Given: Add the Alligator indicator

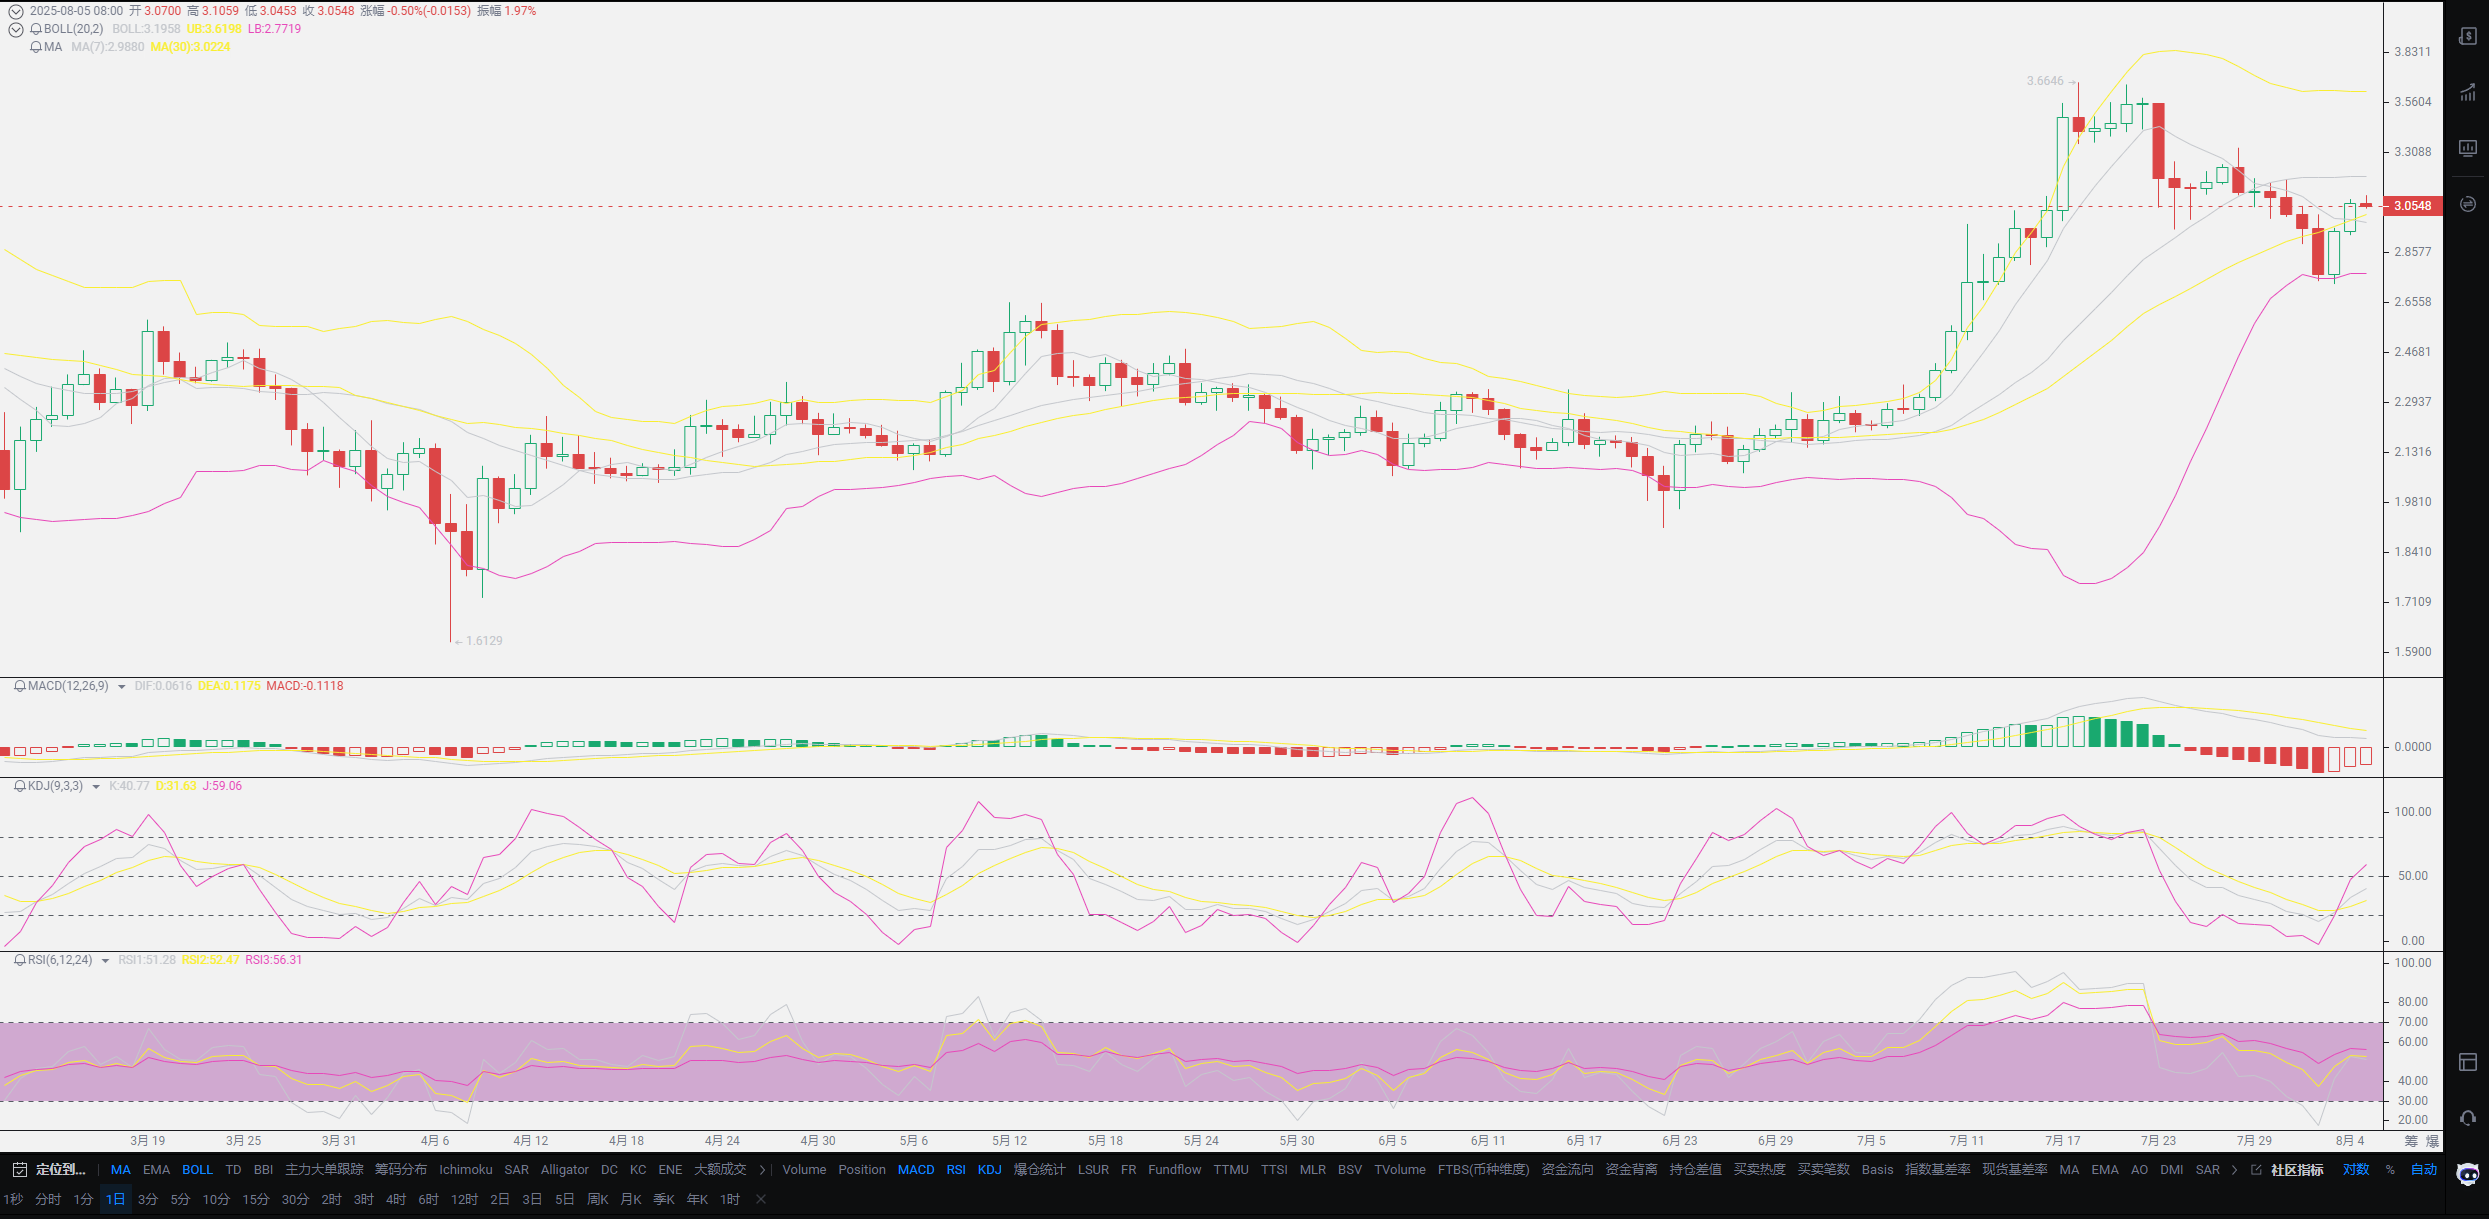Looking at the screenshot, I should (565, 1170).
